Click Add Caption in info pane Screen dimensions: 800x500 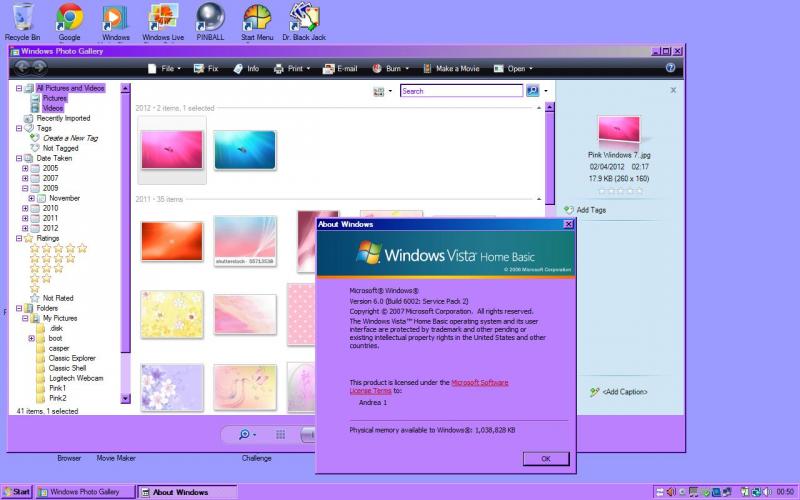coord(618,392)
